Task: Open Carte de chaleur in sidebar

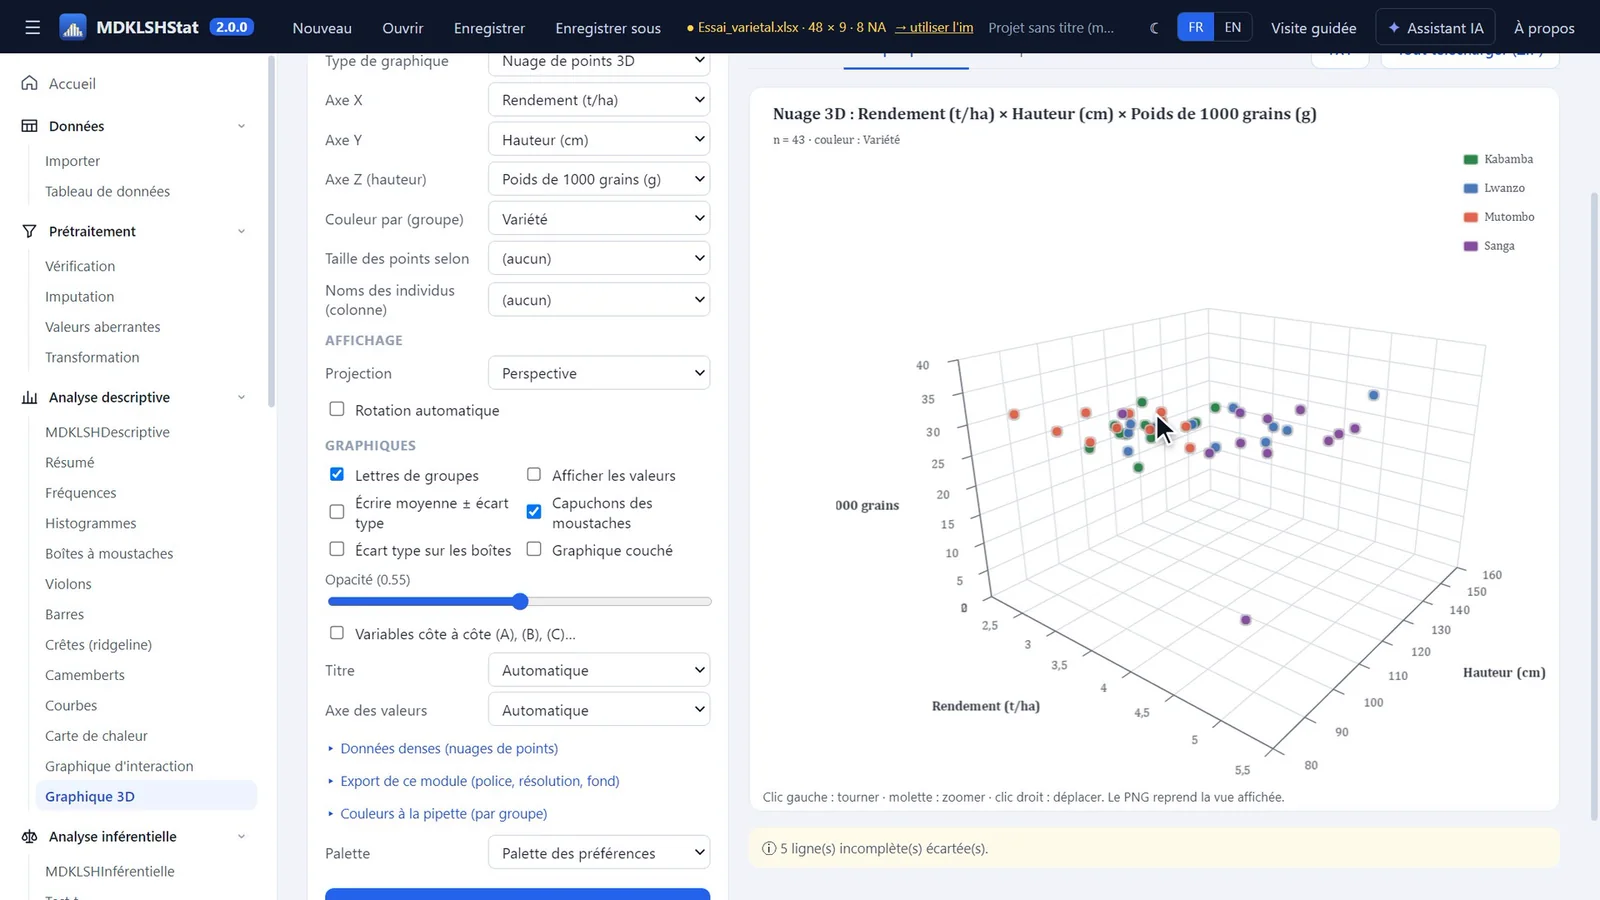Action: click(x=96, y=735)
